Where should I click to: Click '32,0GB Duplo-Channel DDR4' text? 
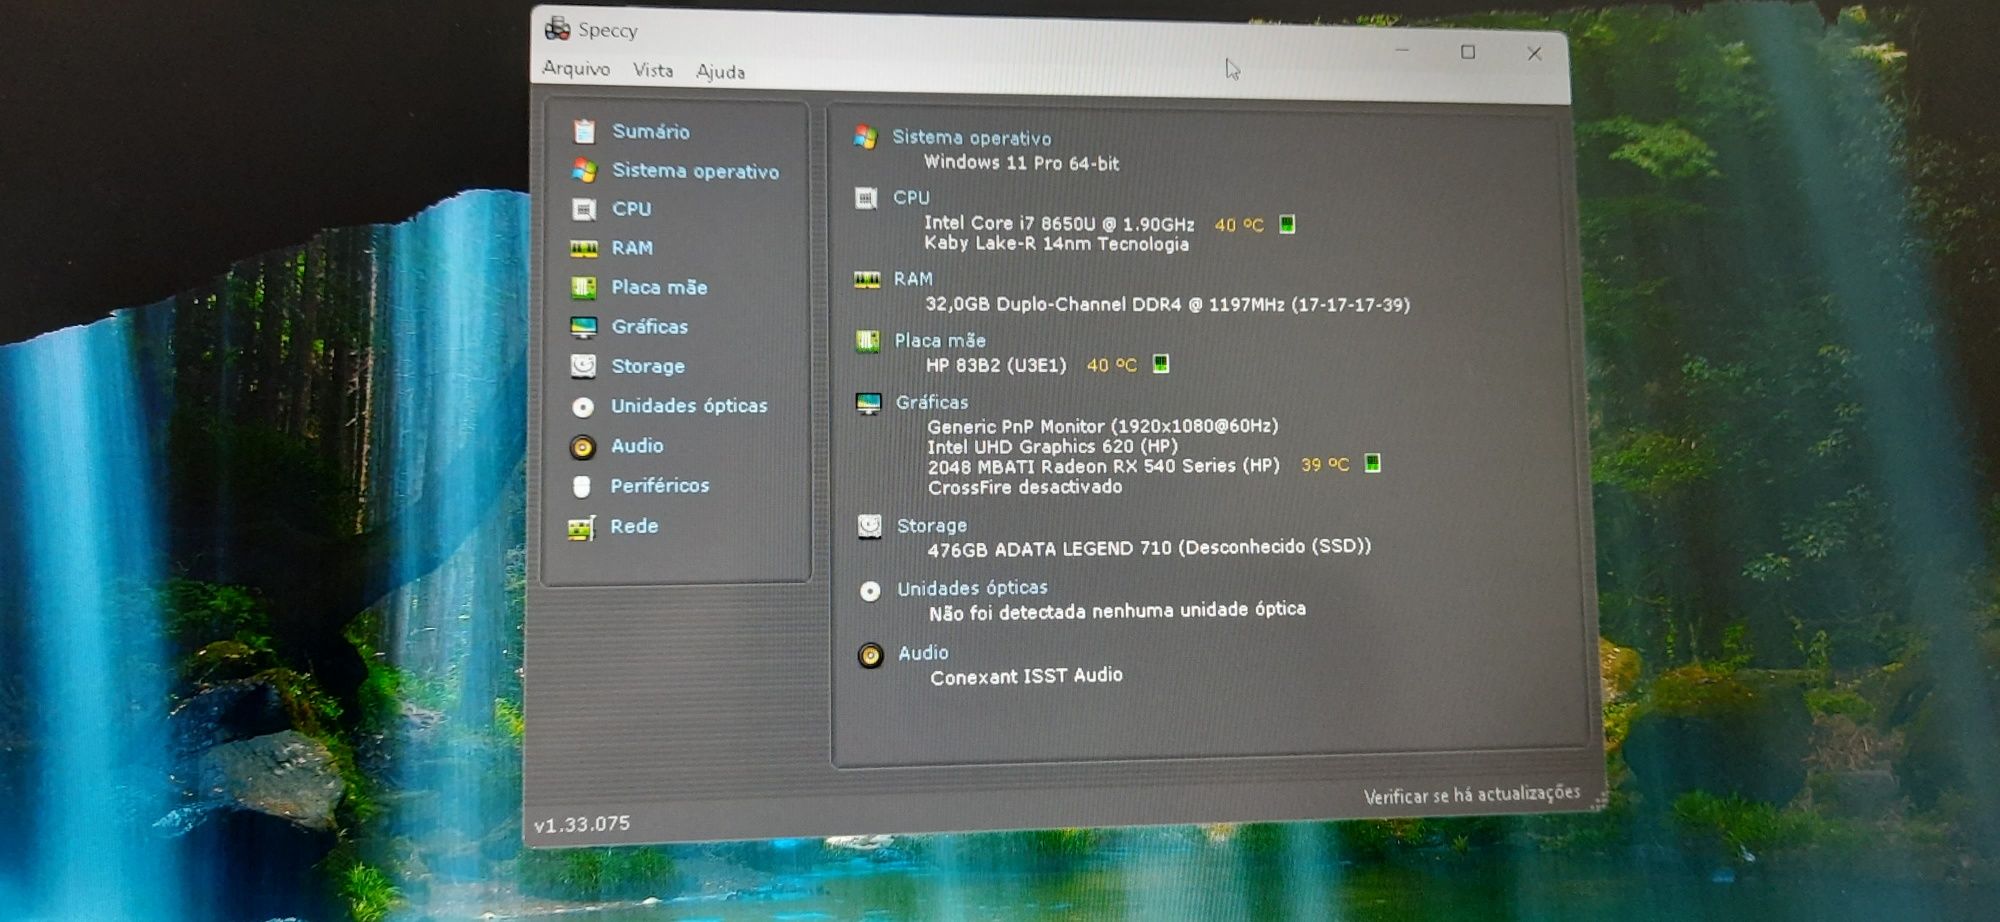pos(1053,304)
